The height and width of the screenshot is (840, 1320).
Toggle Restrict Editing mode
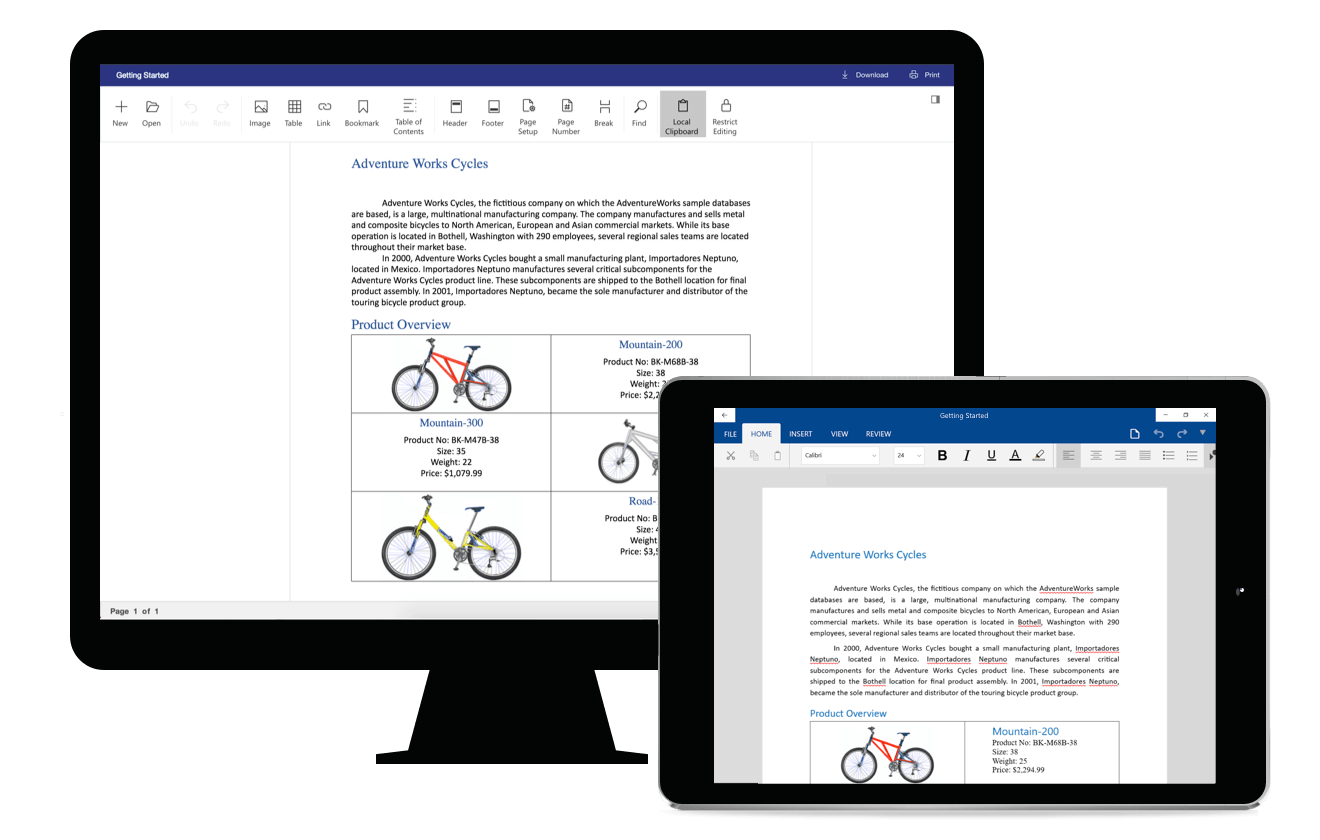(x=725, y=115)
